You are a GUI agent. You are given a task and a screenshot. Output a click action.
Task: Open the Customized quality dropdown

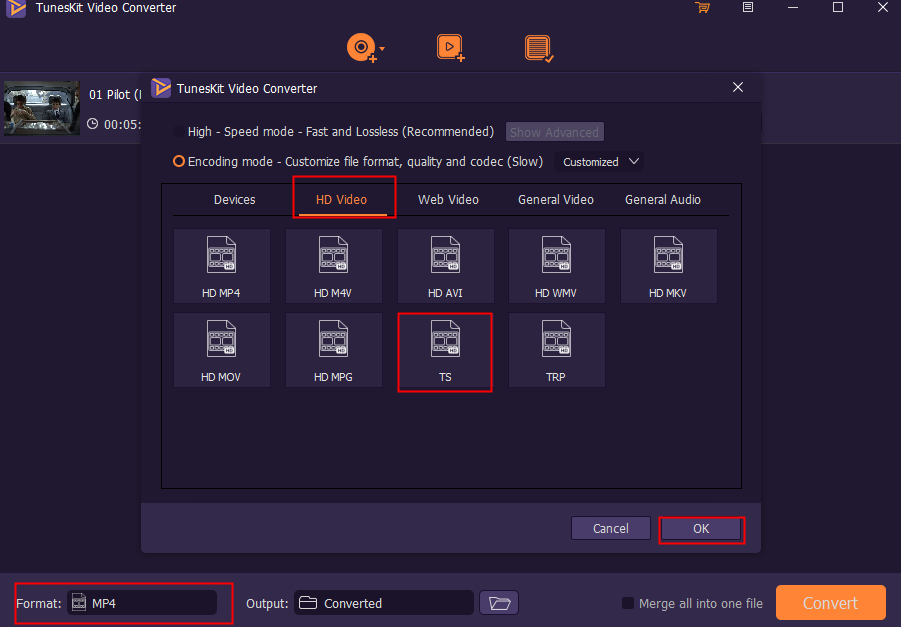(599, 162)
